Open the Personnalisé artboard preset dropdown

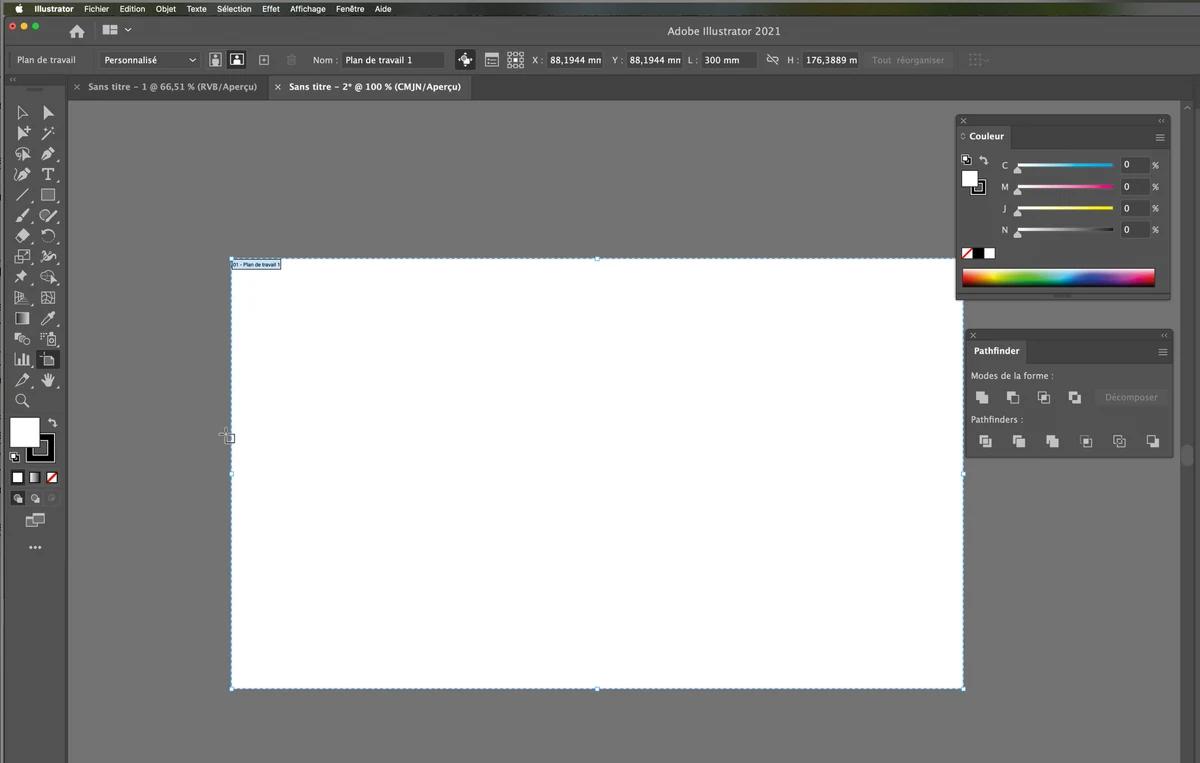150,60
